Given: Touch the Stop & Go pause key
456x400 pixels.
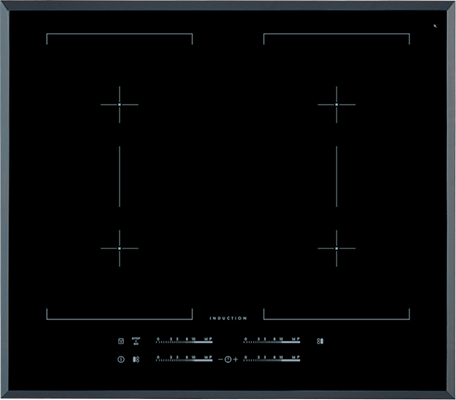Looking at the screenshot, I should point(136,341).
